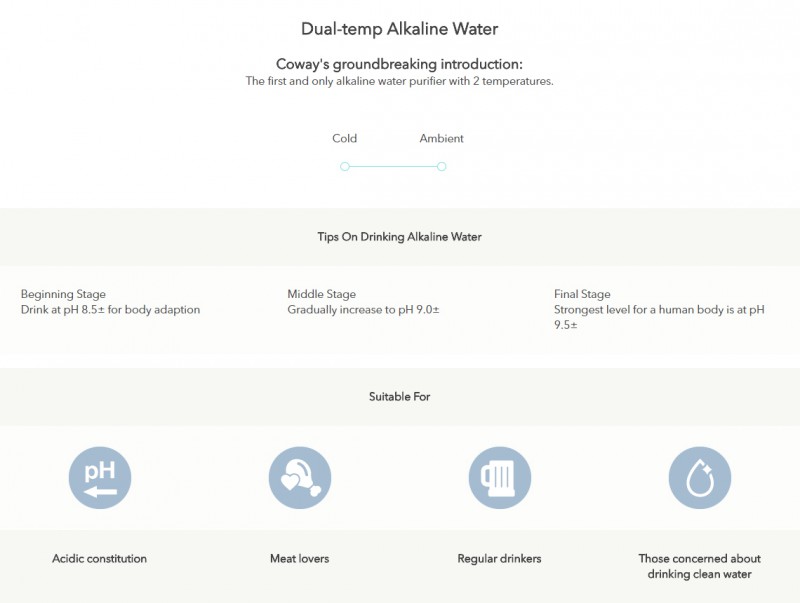Click the Acidic constitution label
The width and height of the screenshot is (800, 603).
99,558
